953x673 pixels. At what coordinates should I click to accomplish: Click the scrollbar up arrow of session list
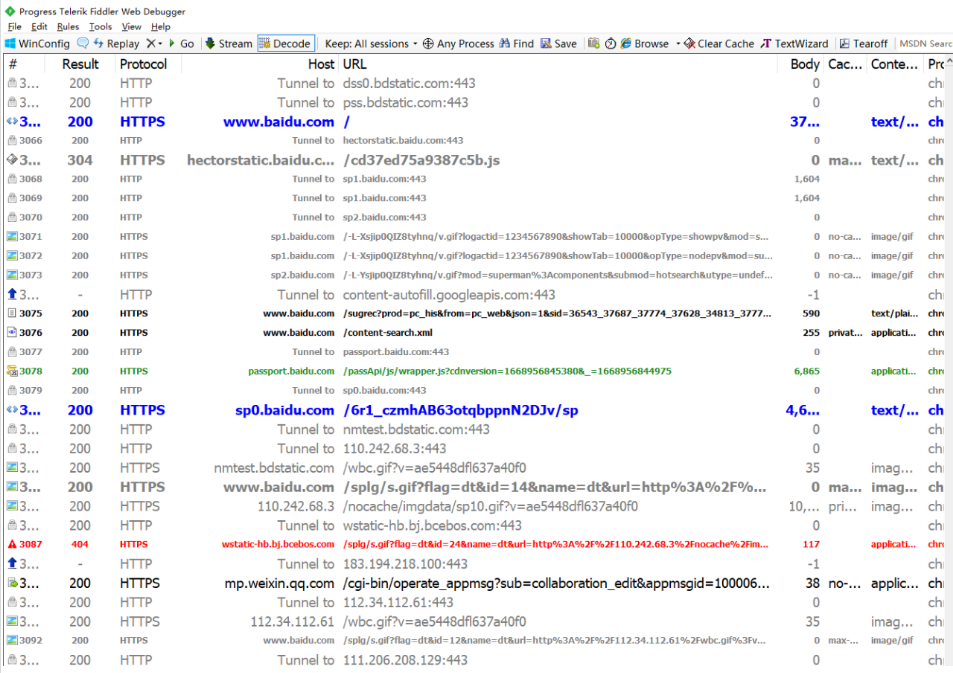[x=949, y=63]
